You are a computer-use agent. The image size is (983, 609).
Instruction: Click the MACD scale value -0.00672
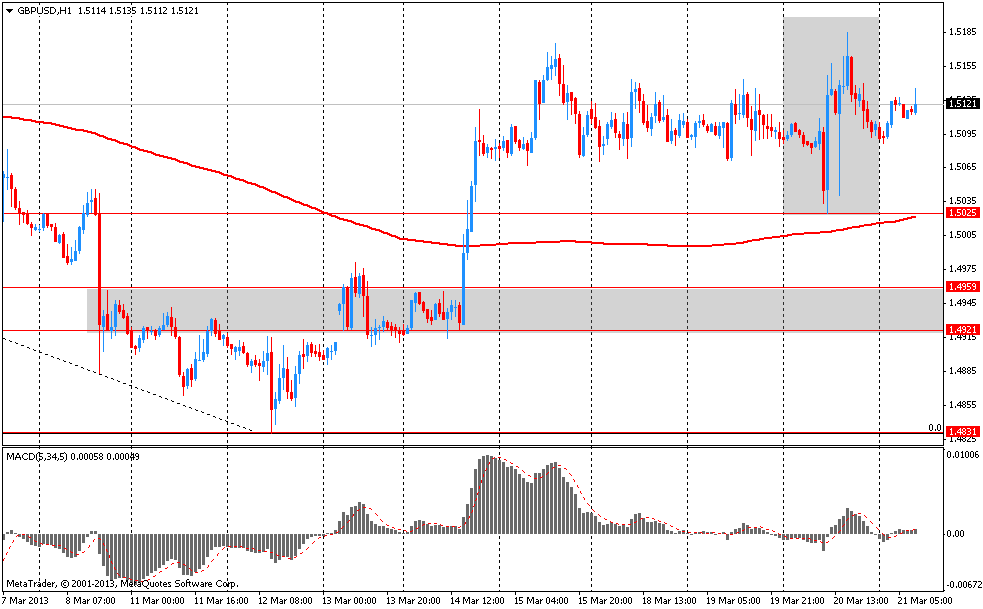click(x=962, y=585)
